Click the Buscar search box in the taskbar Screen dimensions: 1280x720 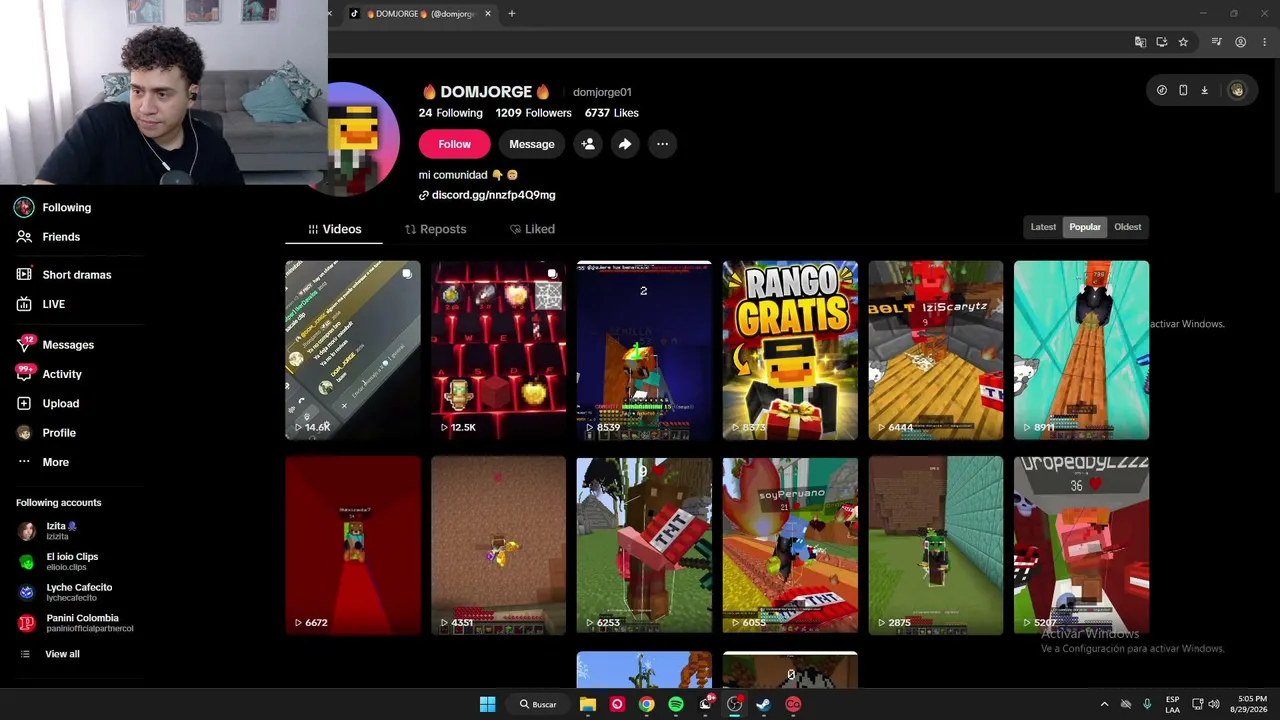coord(538,704)
